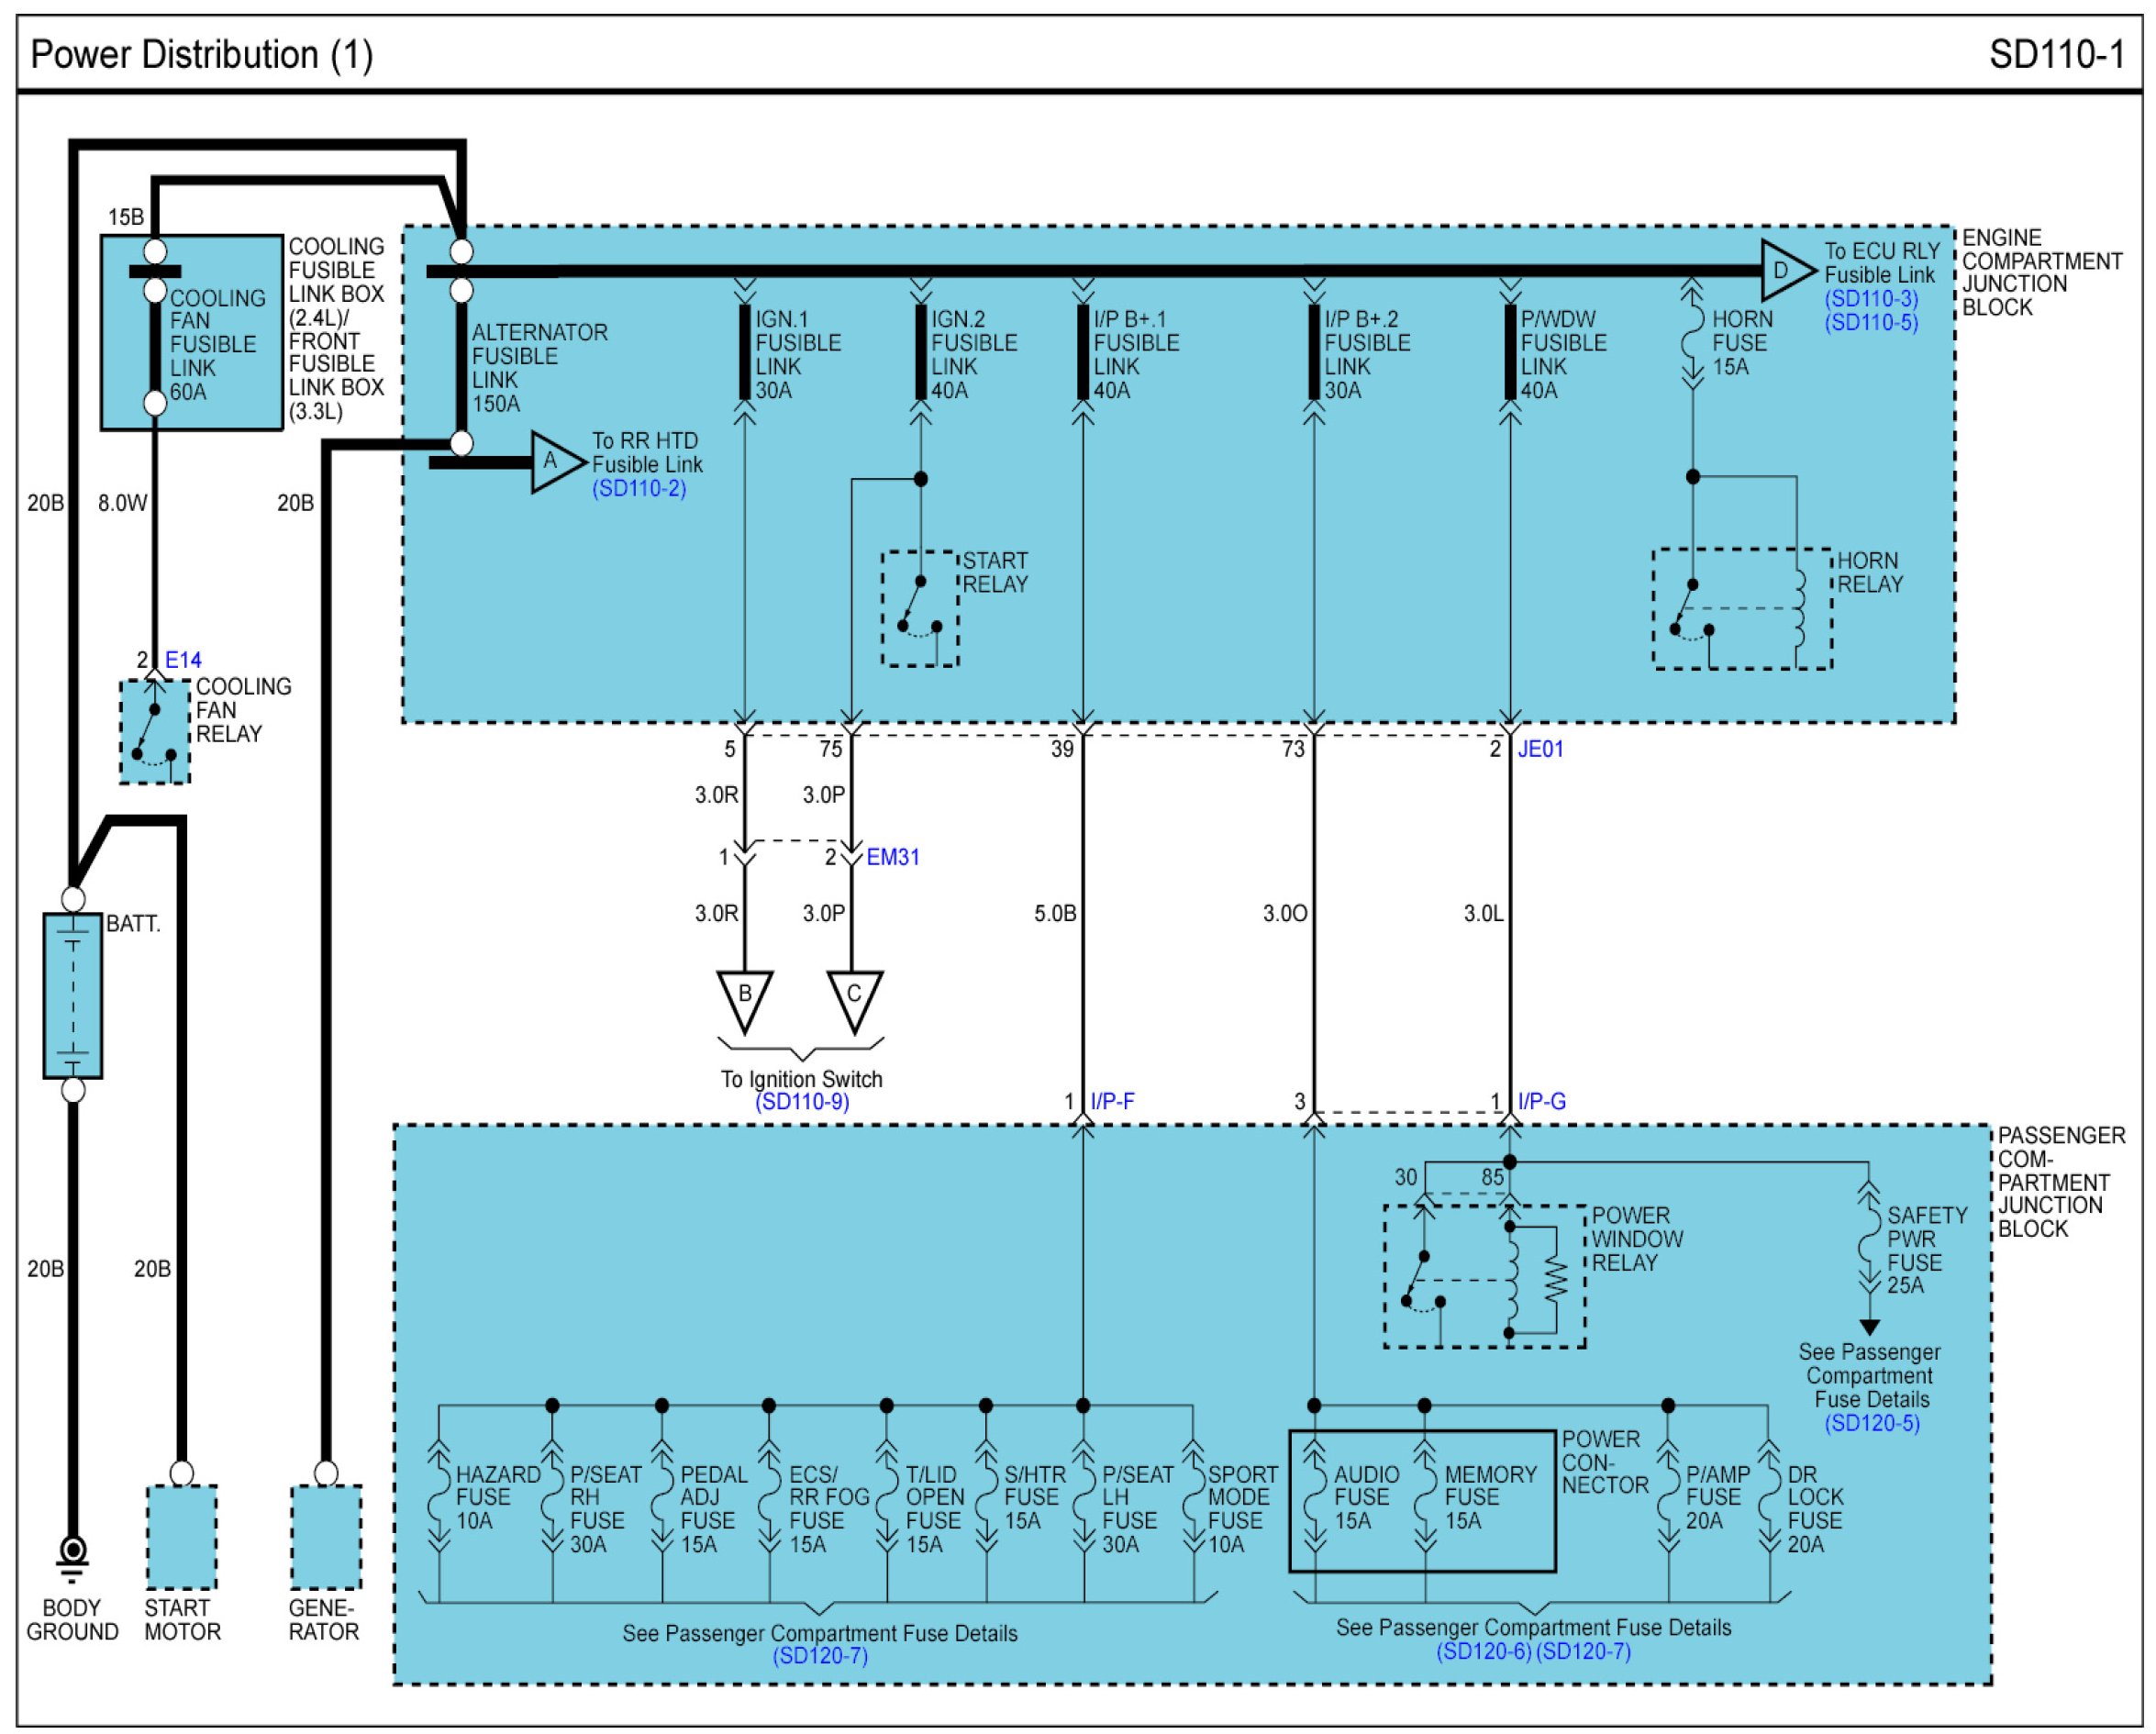Click the EM31 connector label

893,857
